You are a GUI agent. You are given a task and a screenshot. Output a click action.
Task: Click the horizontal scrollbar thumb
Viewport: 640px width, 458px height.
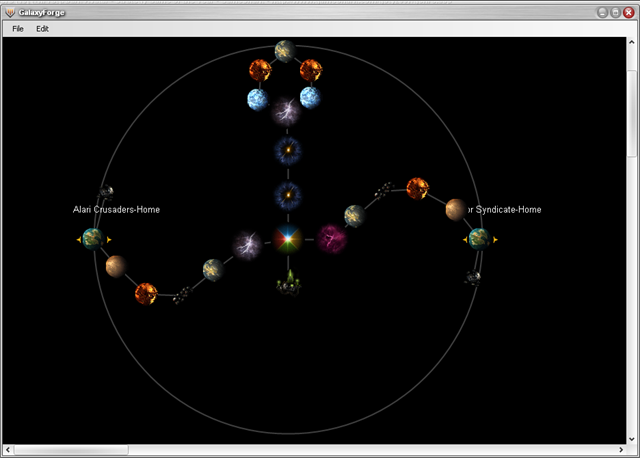pyautogui.click(x=71, y=449)
